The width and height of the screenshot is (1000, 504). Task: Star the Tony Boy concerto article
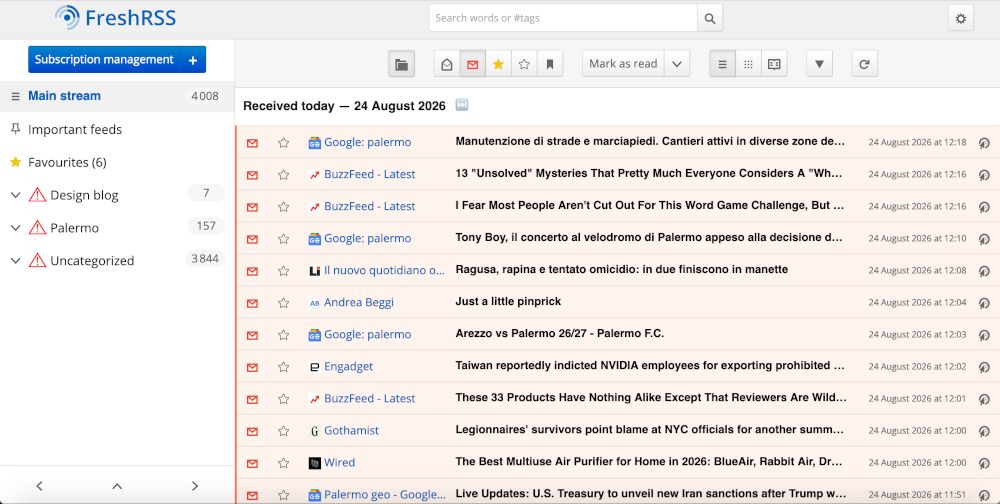coord(284,239)
